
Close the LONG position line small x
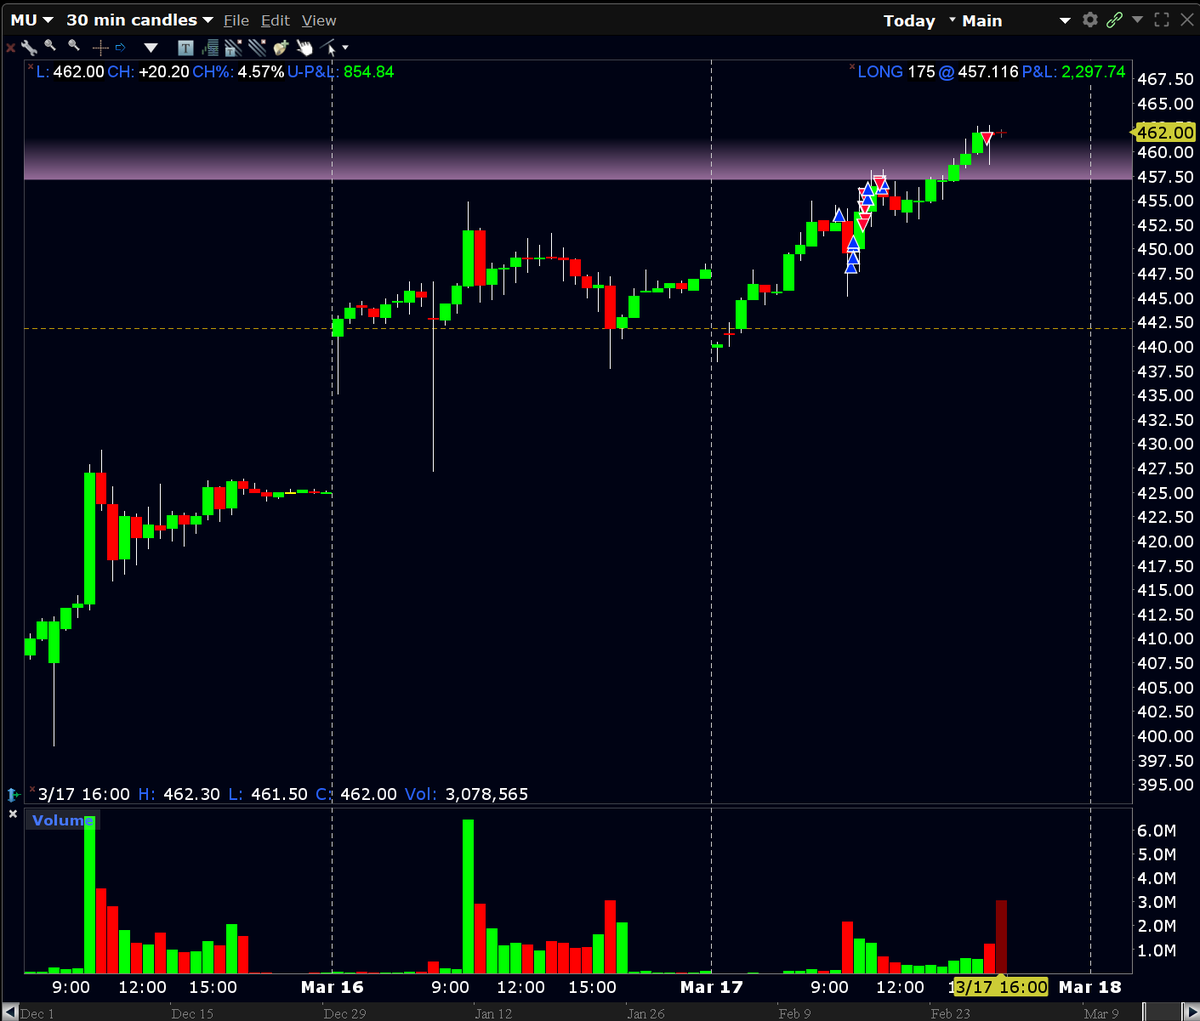click(852, 67)
